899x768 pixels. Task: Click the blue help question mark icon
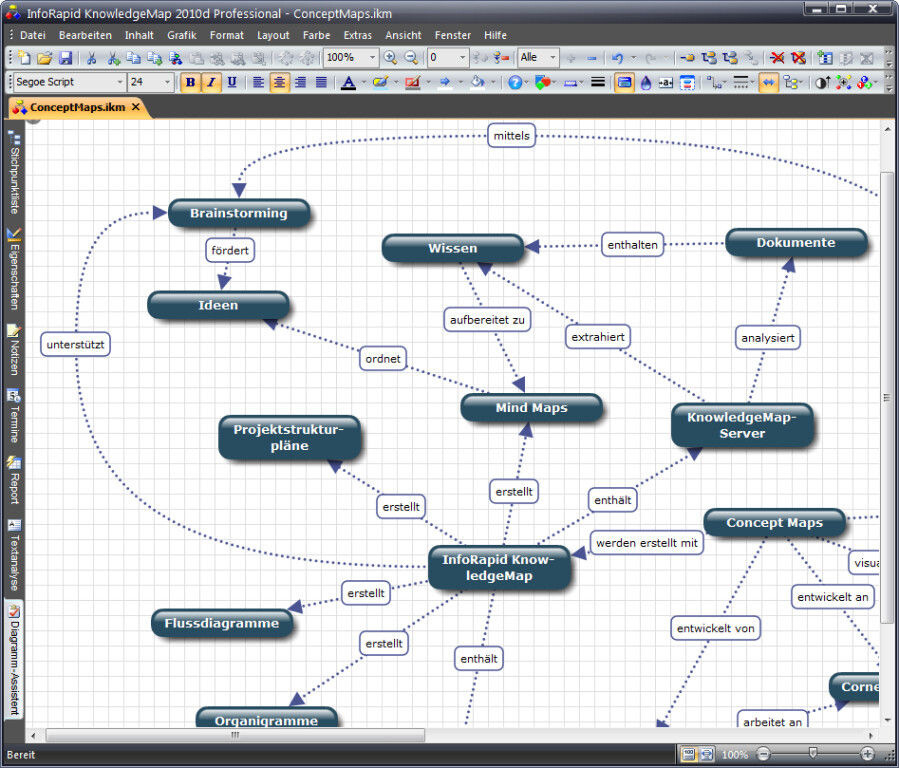pos(515,83)
